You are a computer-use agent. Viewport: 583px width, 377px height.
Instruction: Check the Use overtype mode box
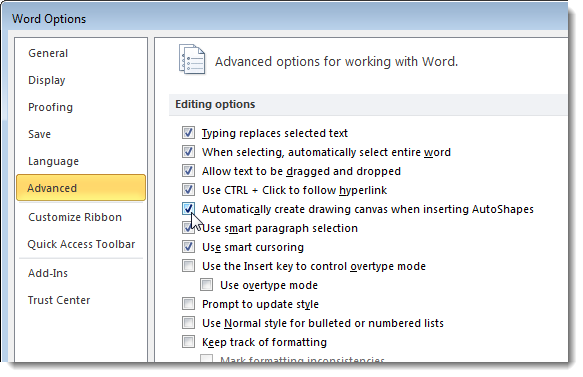[206, 285]
